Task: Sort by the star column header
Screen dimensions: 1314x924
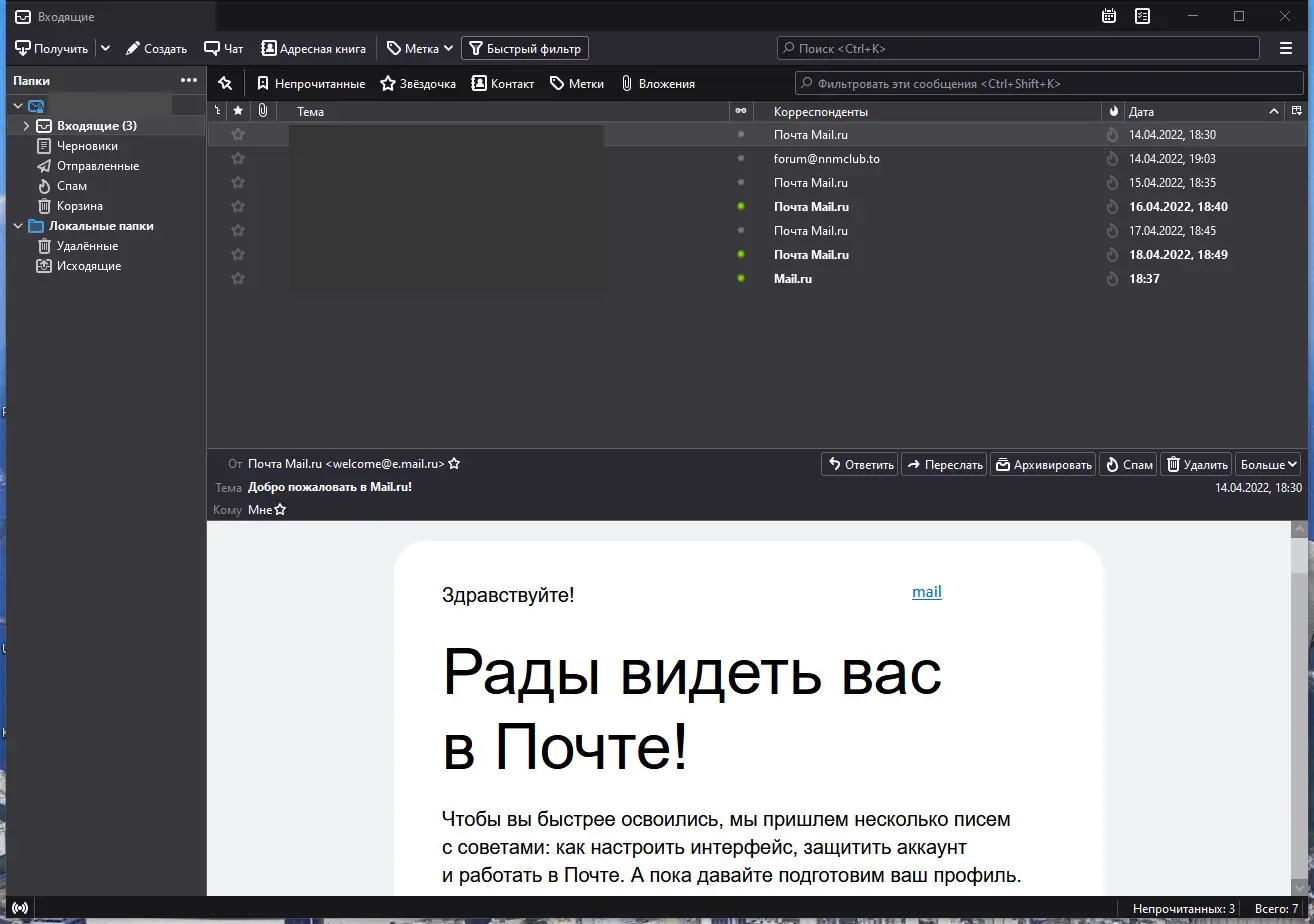Action: click(x=238, y=111)
